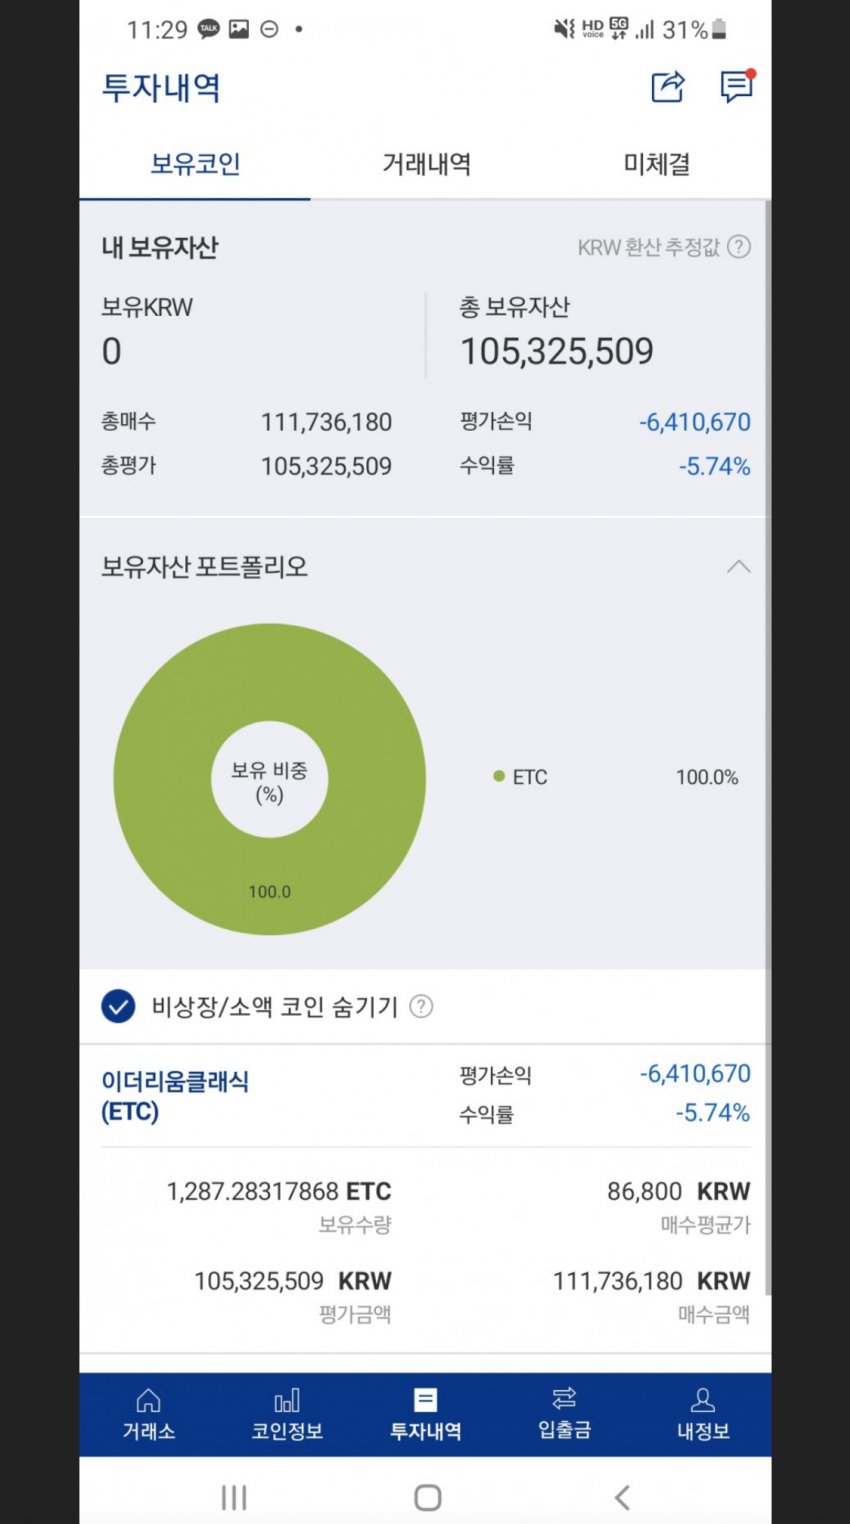Tap the share icon in header
The image size is (850, 1524).
coord(668,87)
